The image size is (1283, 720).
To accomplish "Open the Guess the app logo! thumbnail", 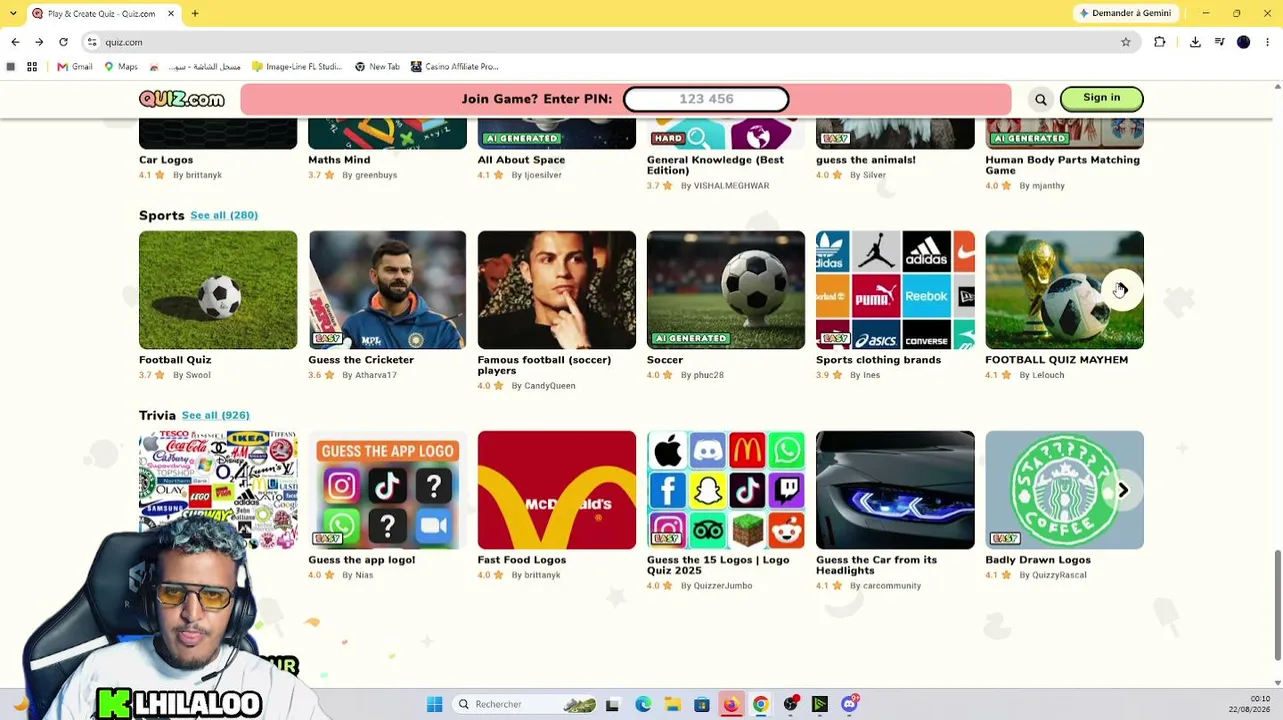I will point(387,490).
